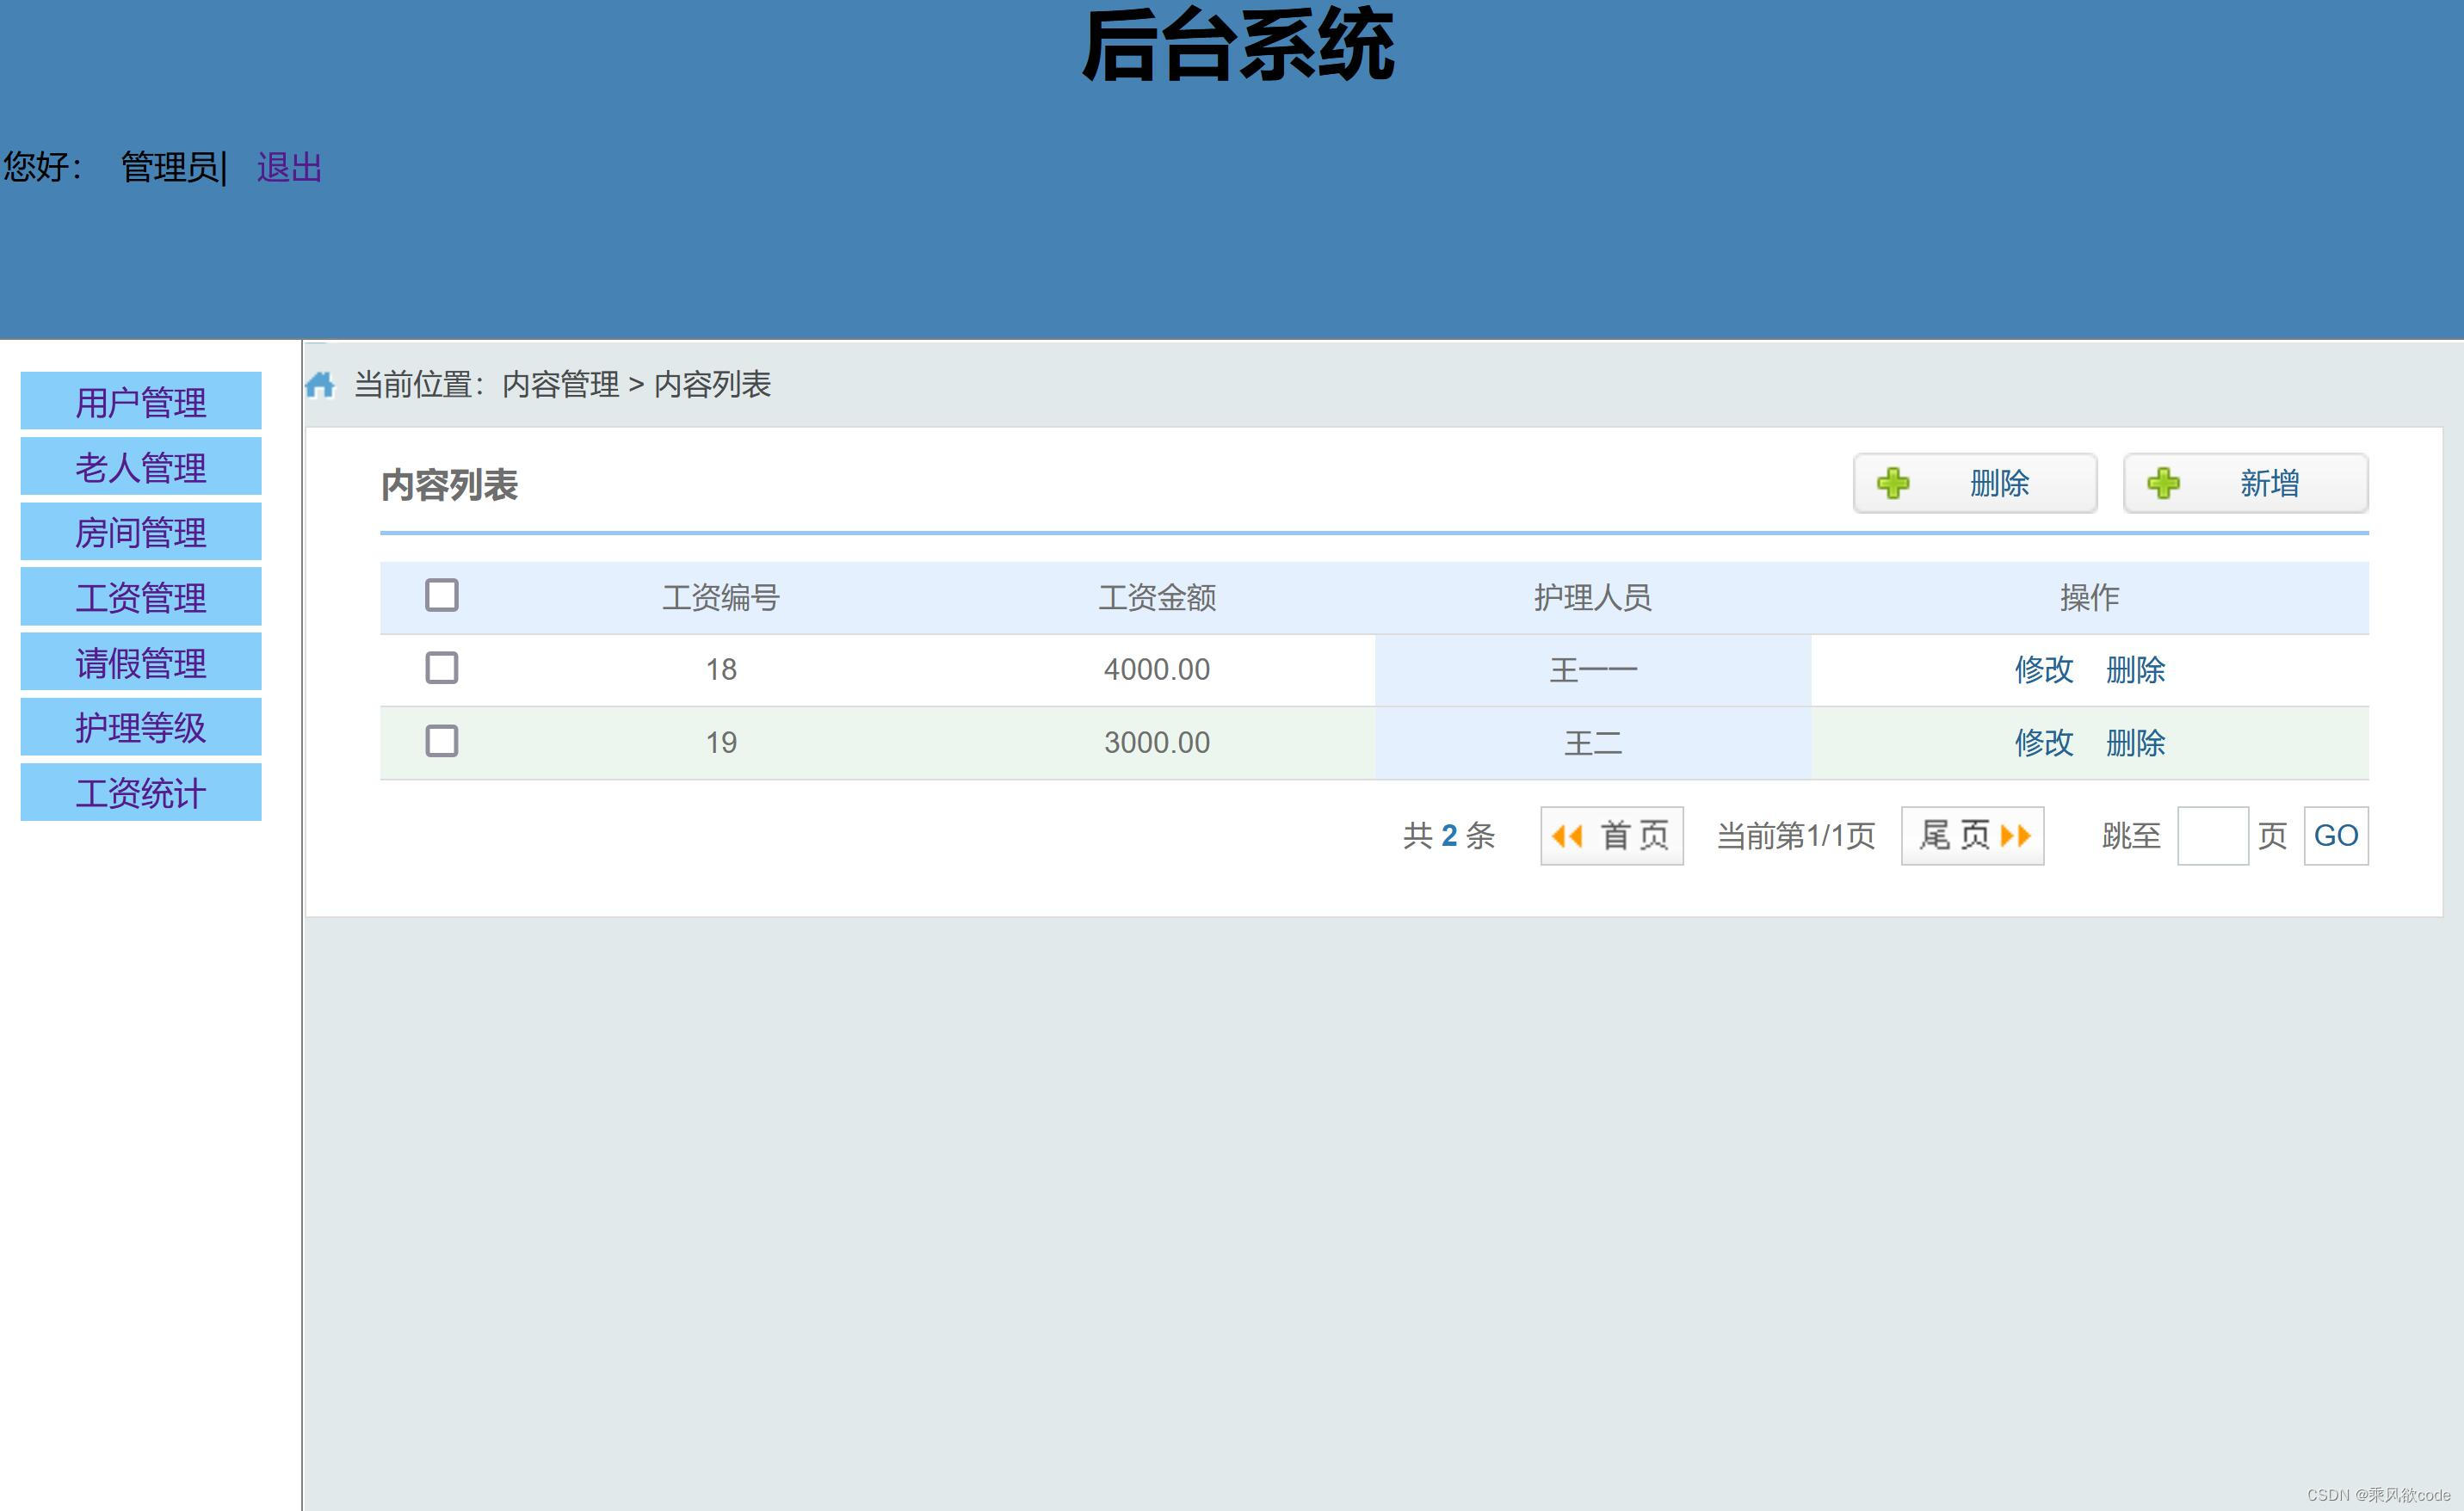
Task: Click 删除 link for row 19
Action: [2135, 742]
